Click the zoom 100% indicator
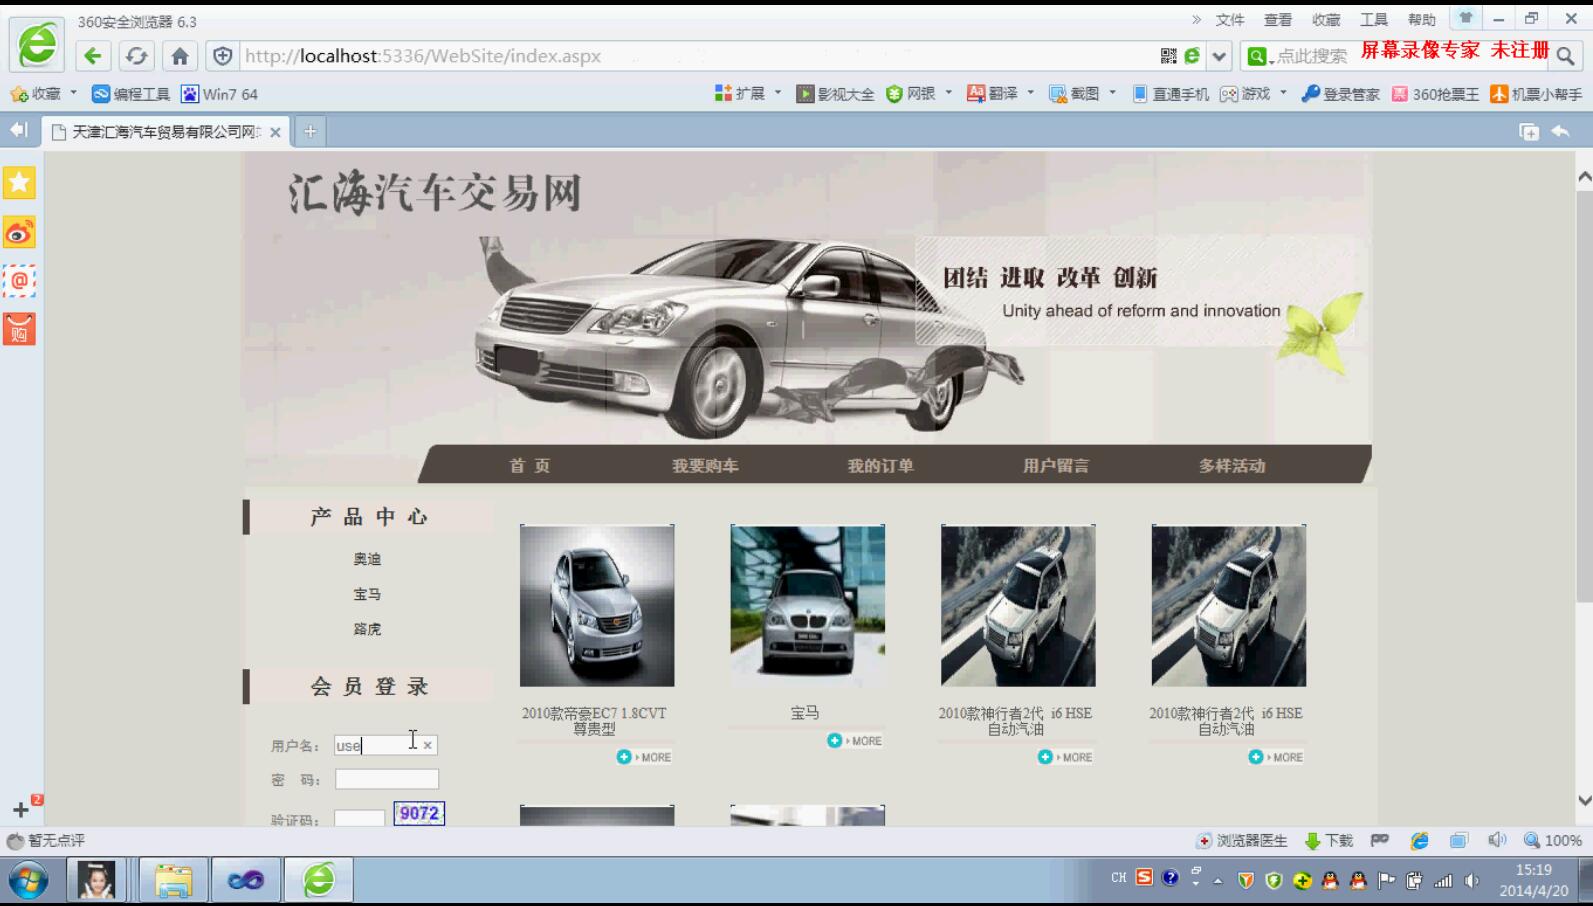Screen dimensions: 1593x906 point(1553,841)
